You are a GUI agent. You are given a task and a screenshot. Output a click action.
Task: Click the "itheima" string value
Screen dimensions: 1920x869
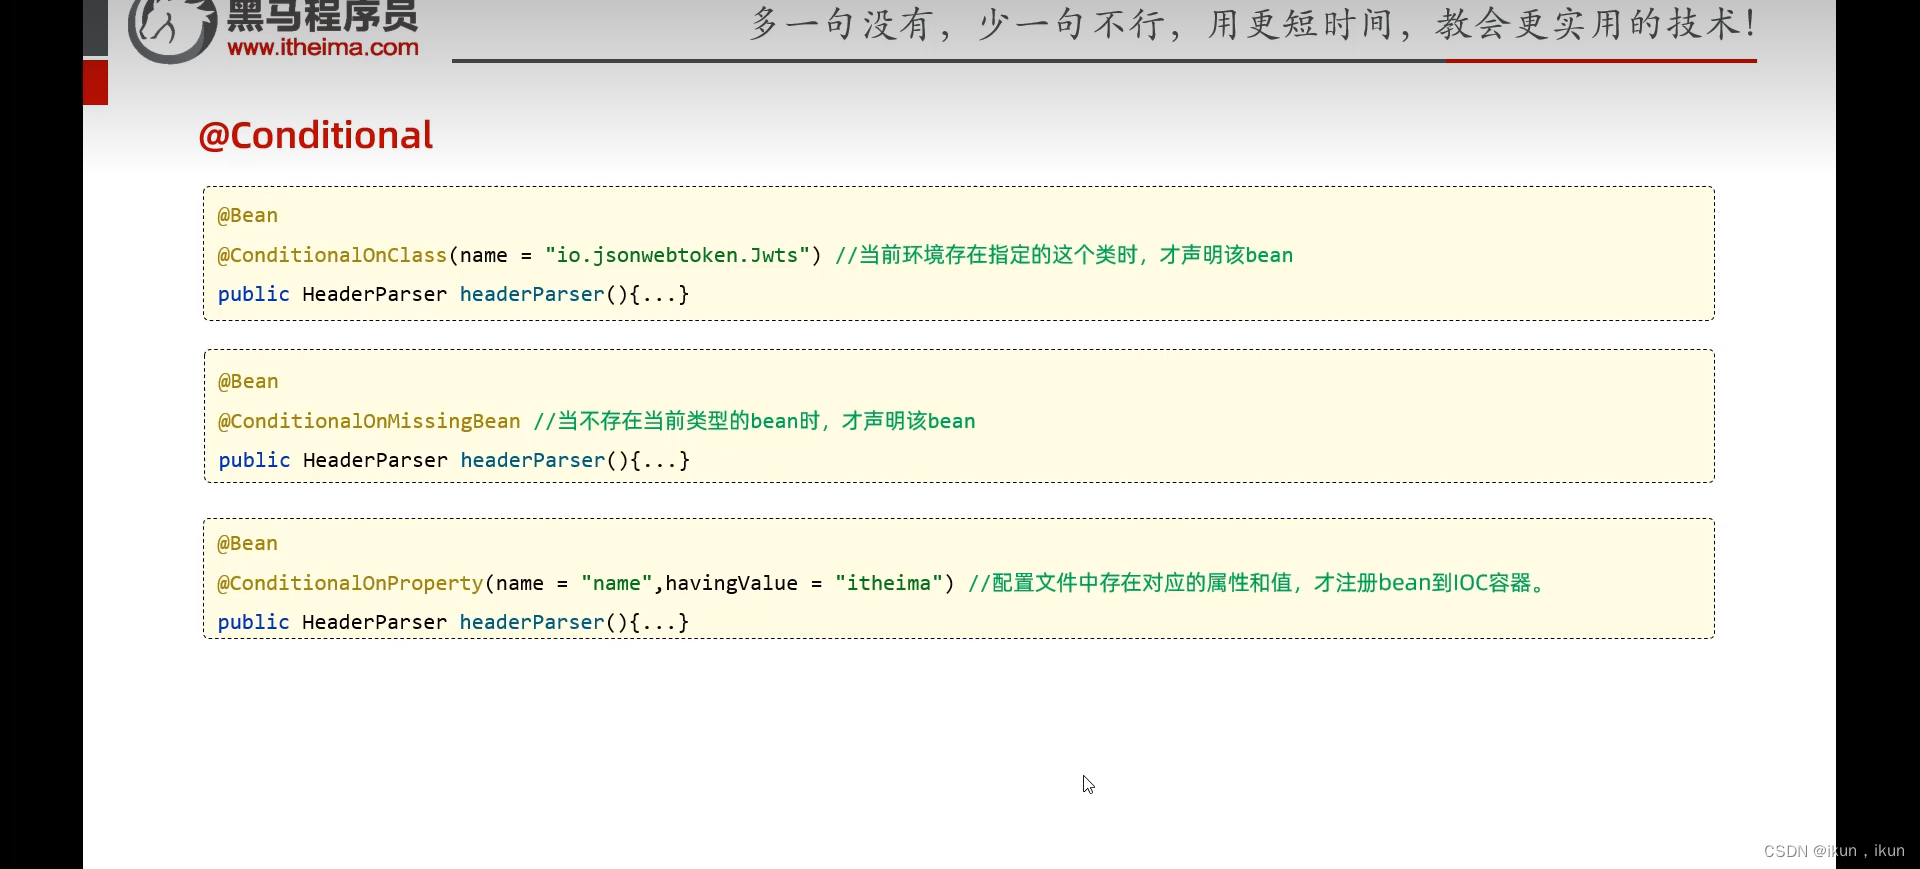888,583
